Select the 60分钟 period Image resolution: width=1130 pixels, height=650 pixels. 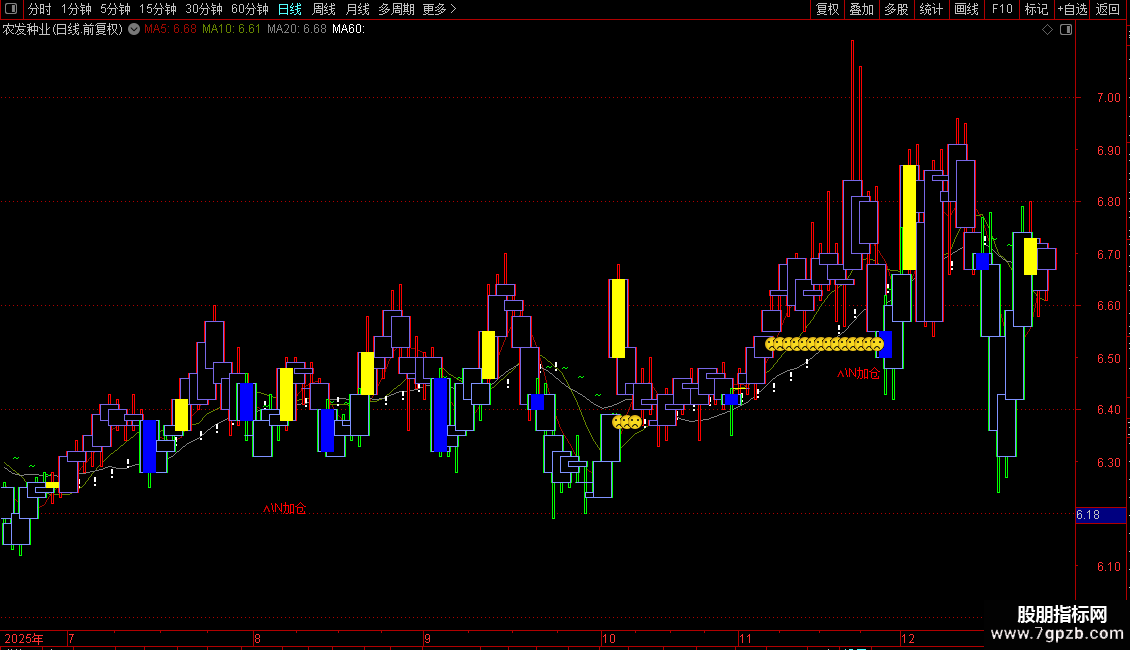tap(250, 9)
